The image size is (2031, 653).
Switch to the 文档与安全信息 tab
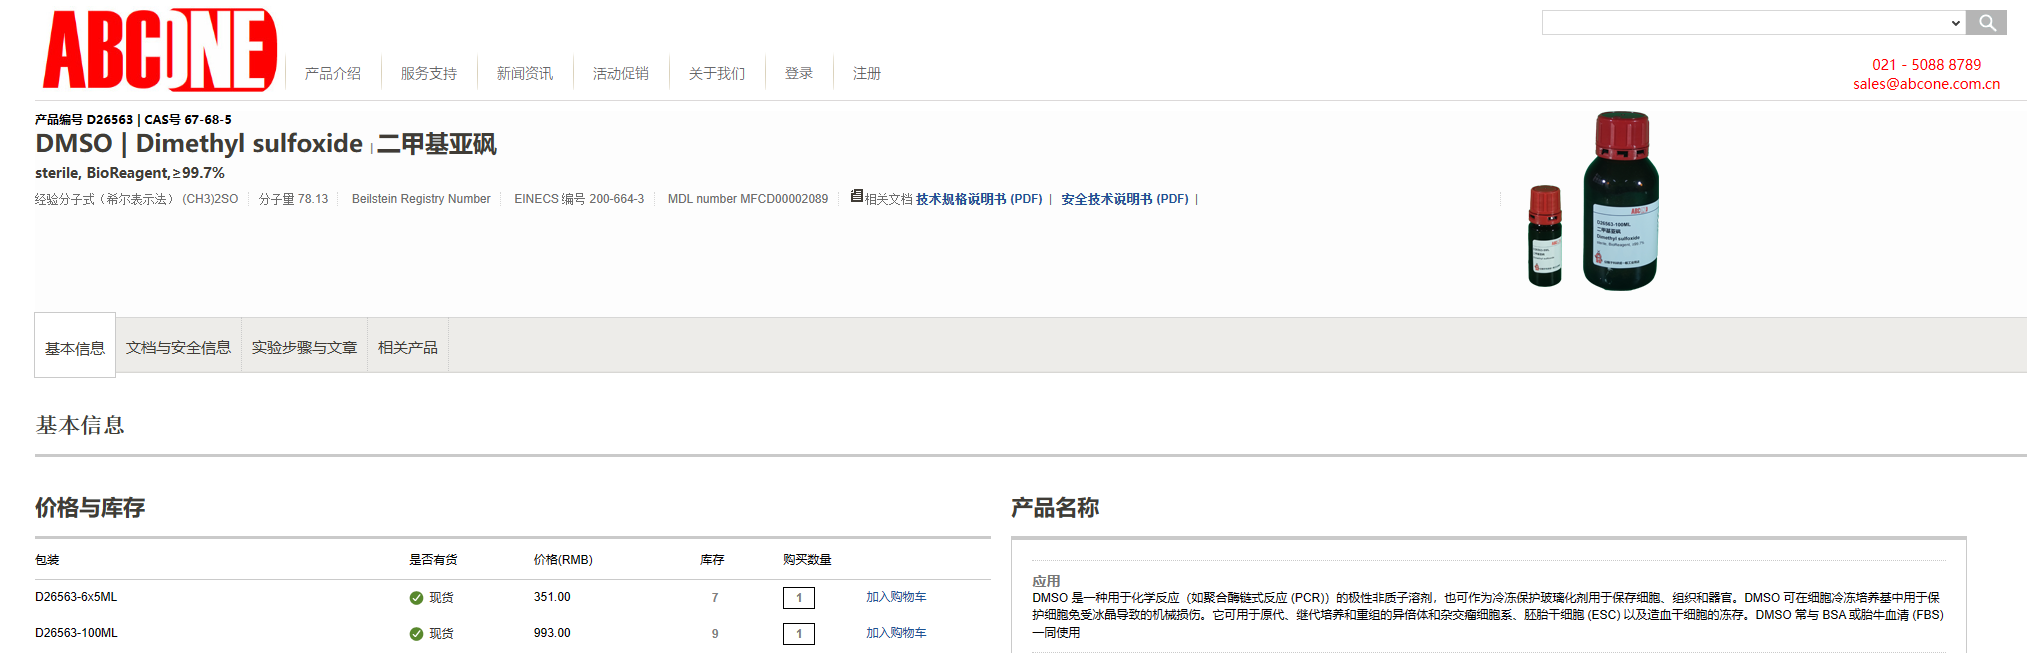[x=178, y=347]
